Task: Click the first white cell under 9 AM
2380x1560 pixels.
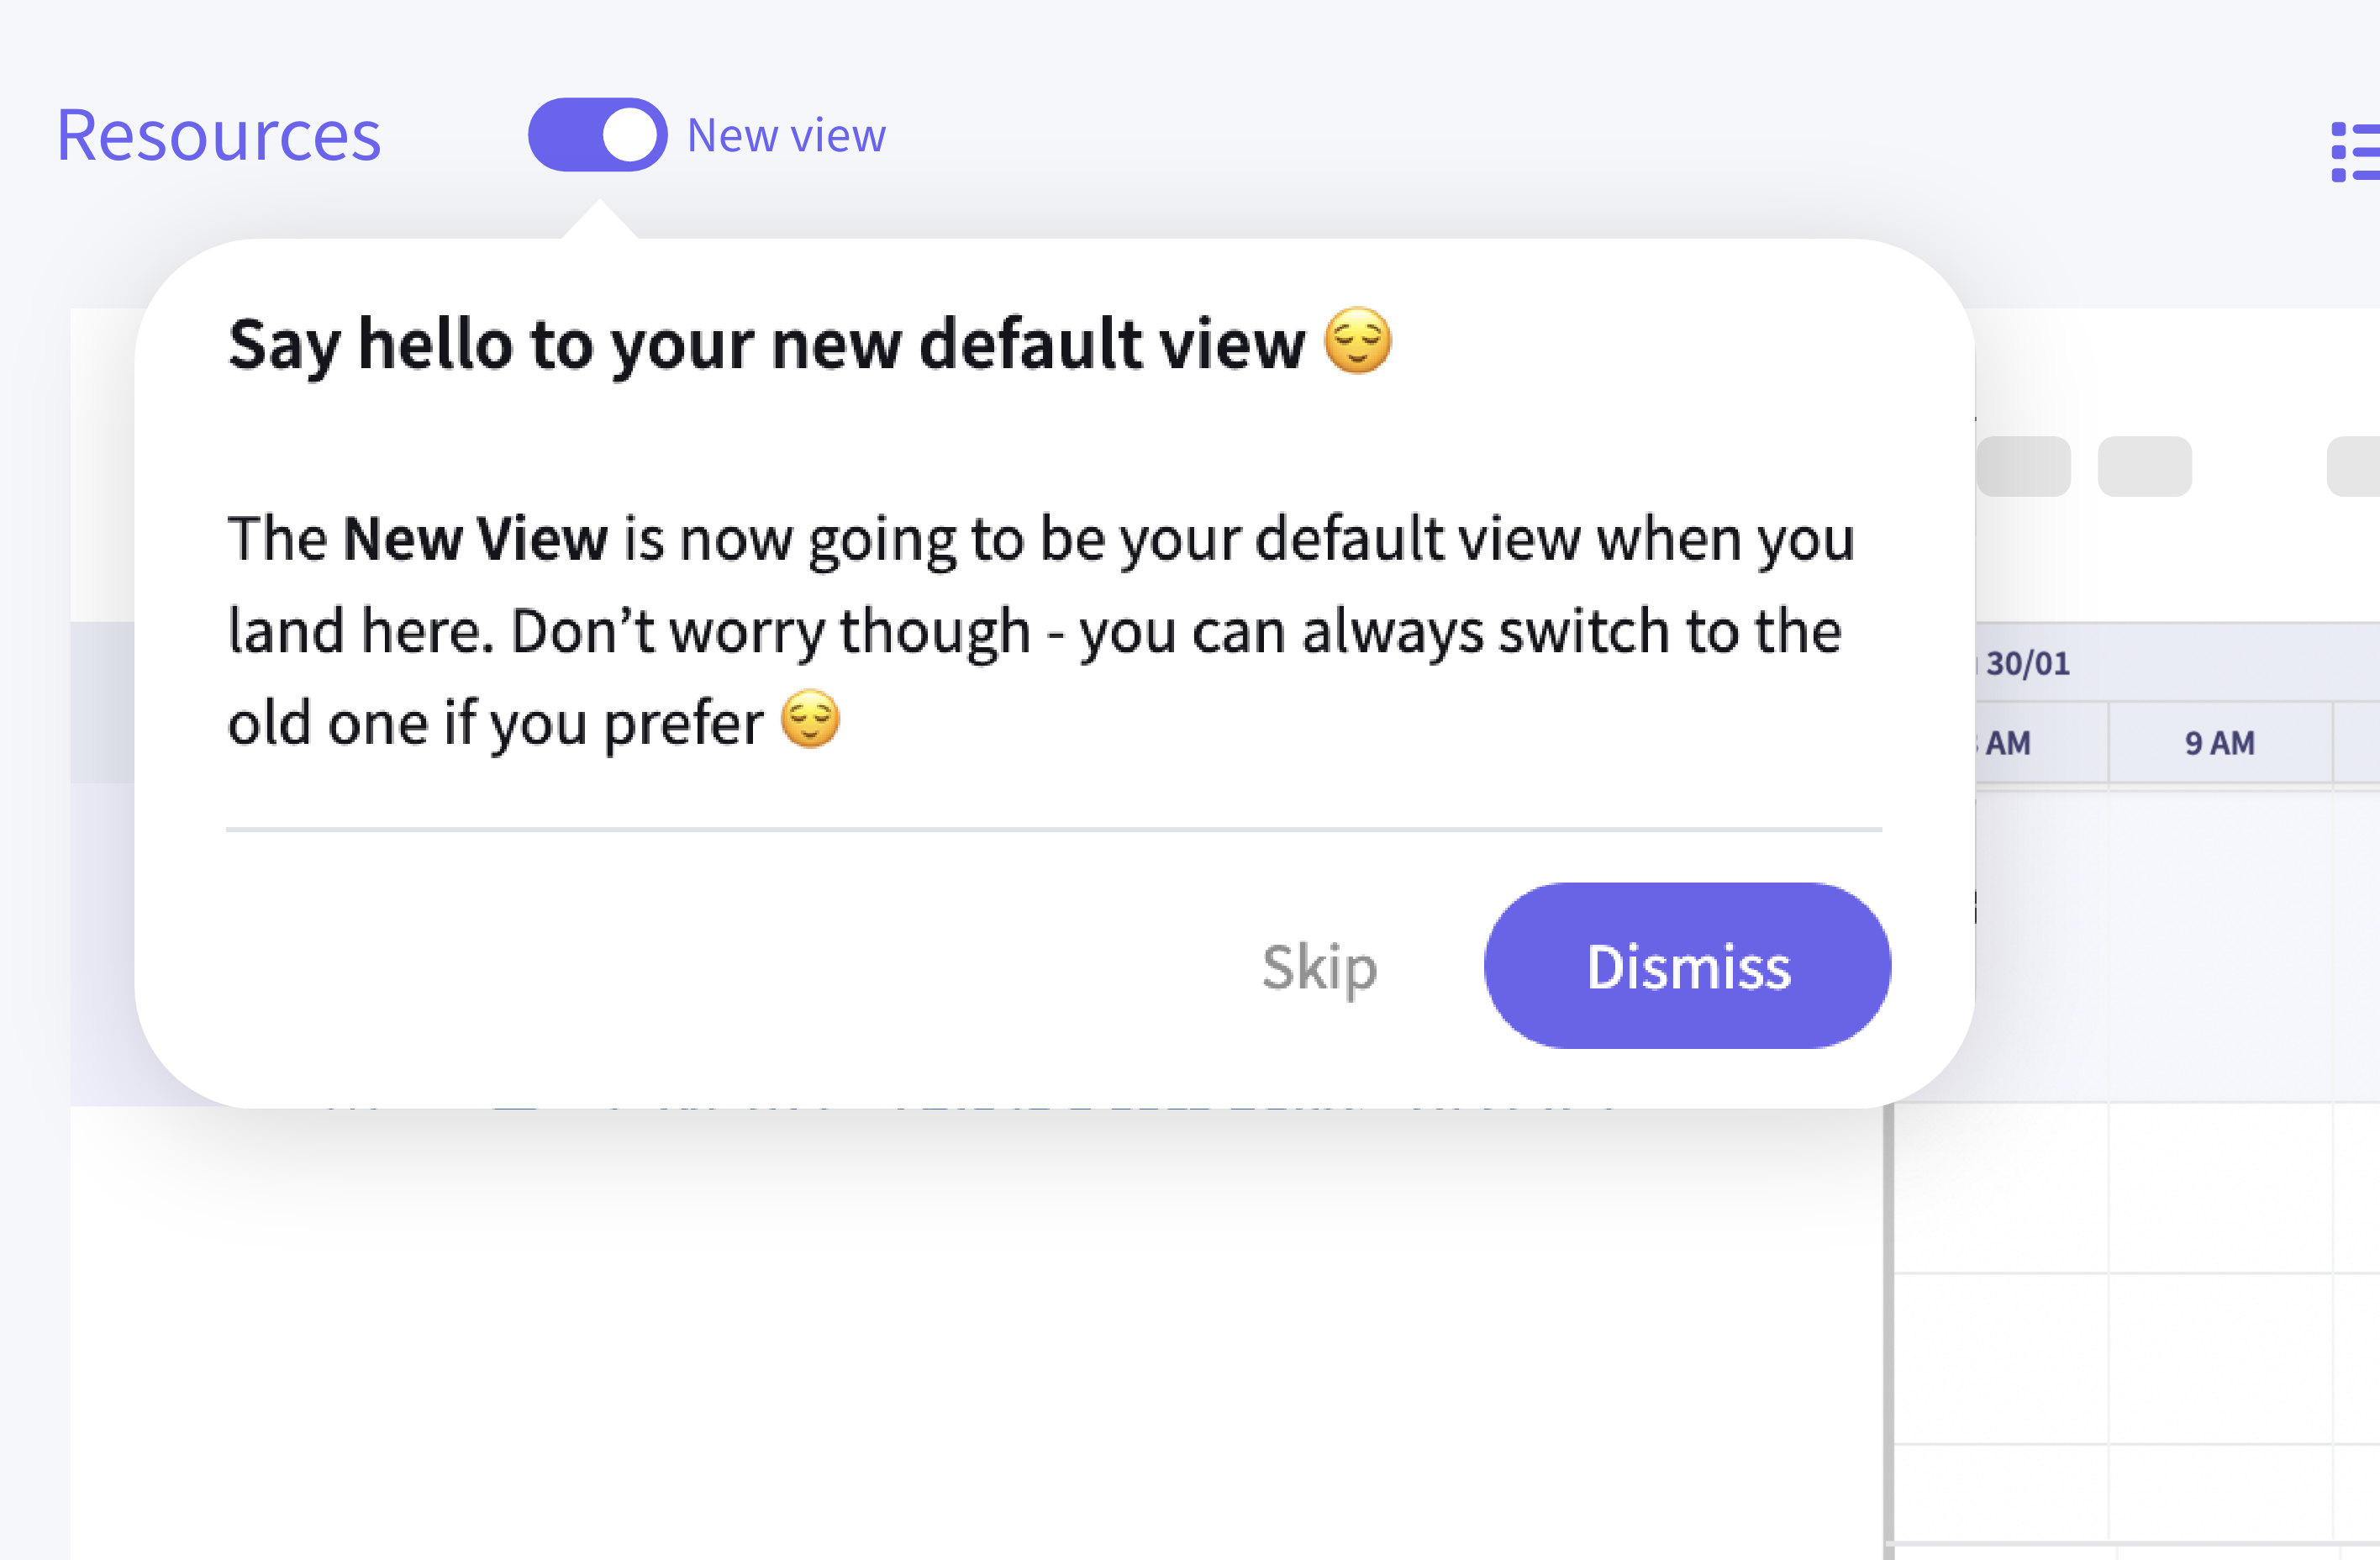Action: (x=2219, y=1188)
